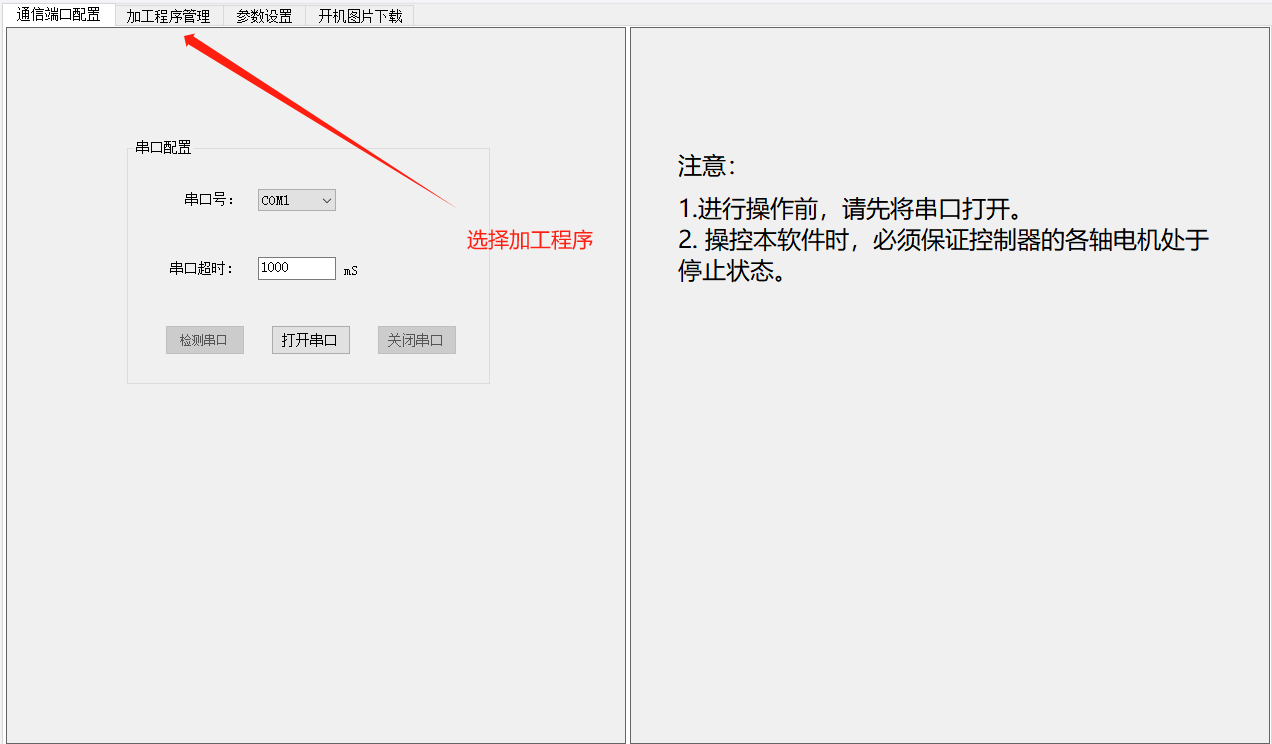Click the 串口配置 group title
The width and height of the screenshot is (1272, 744).
(163, 148)
